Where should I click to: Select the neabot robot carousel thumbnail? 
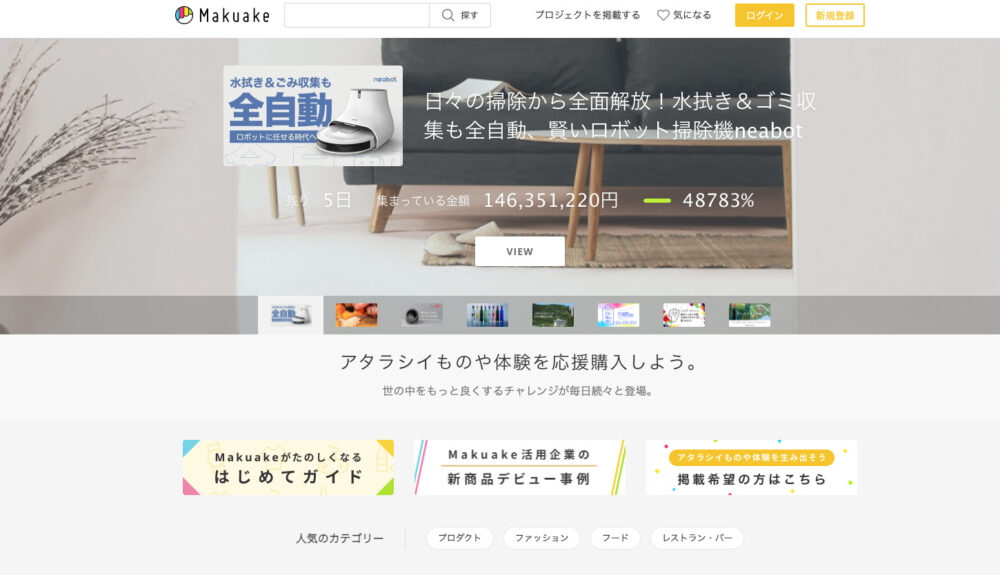291,315
